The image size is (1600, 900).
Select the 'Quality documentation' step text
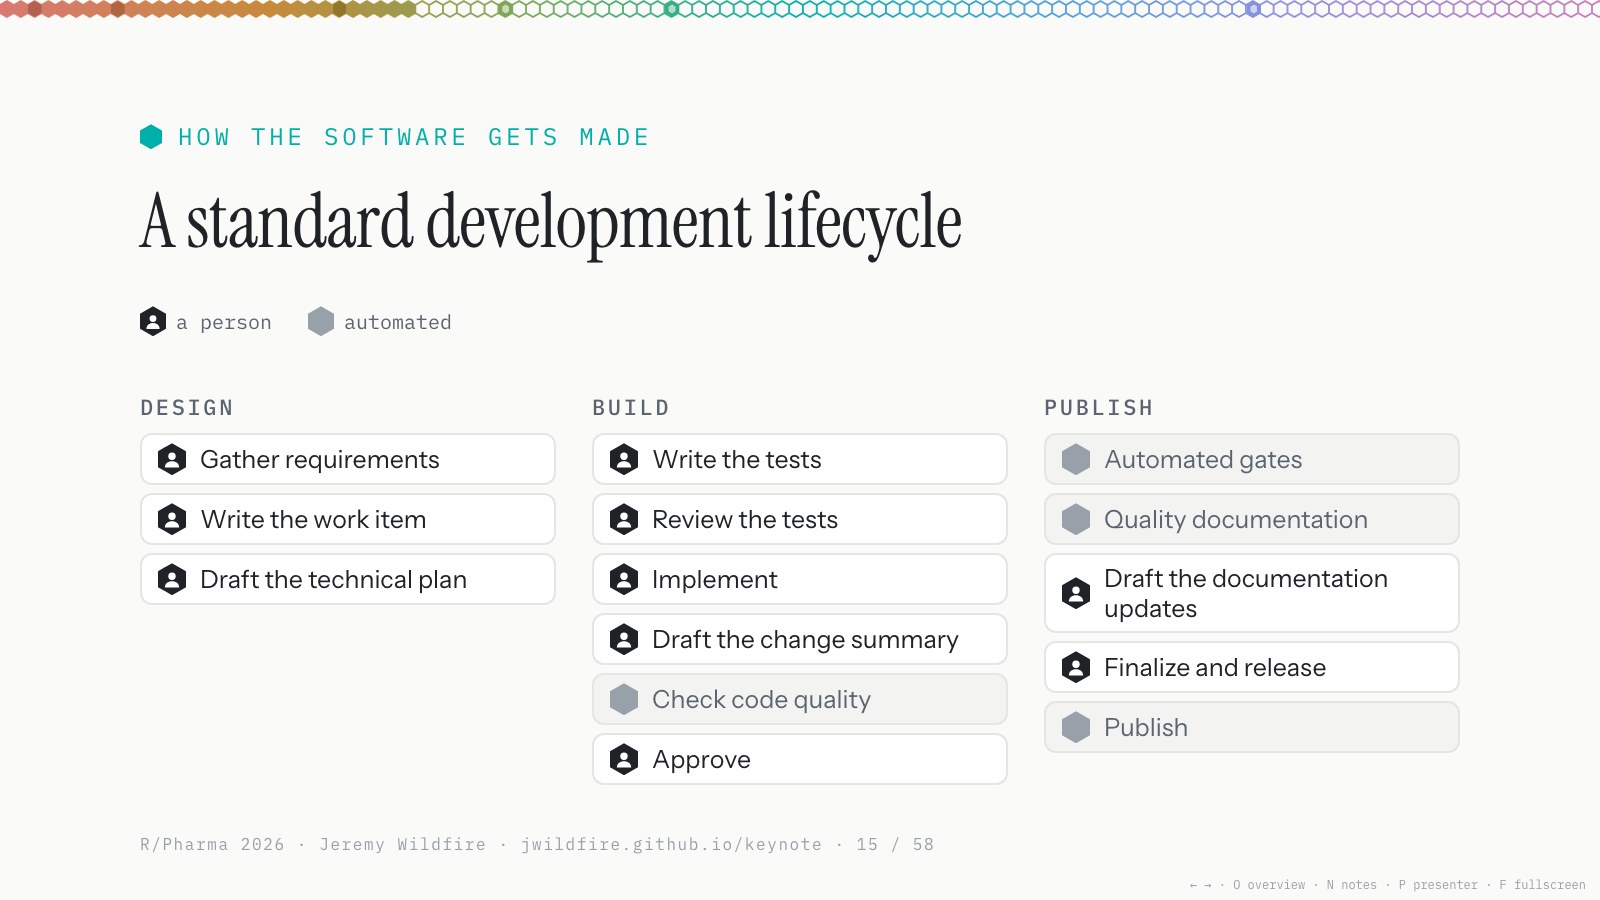click(x=1236, y=520)
